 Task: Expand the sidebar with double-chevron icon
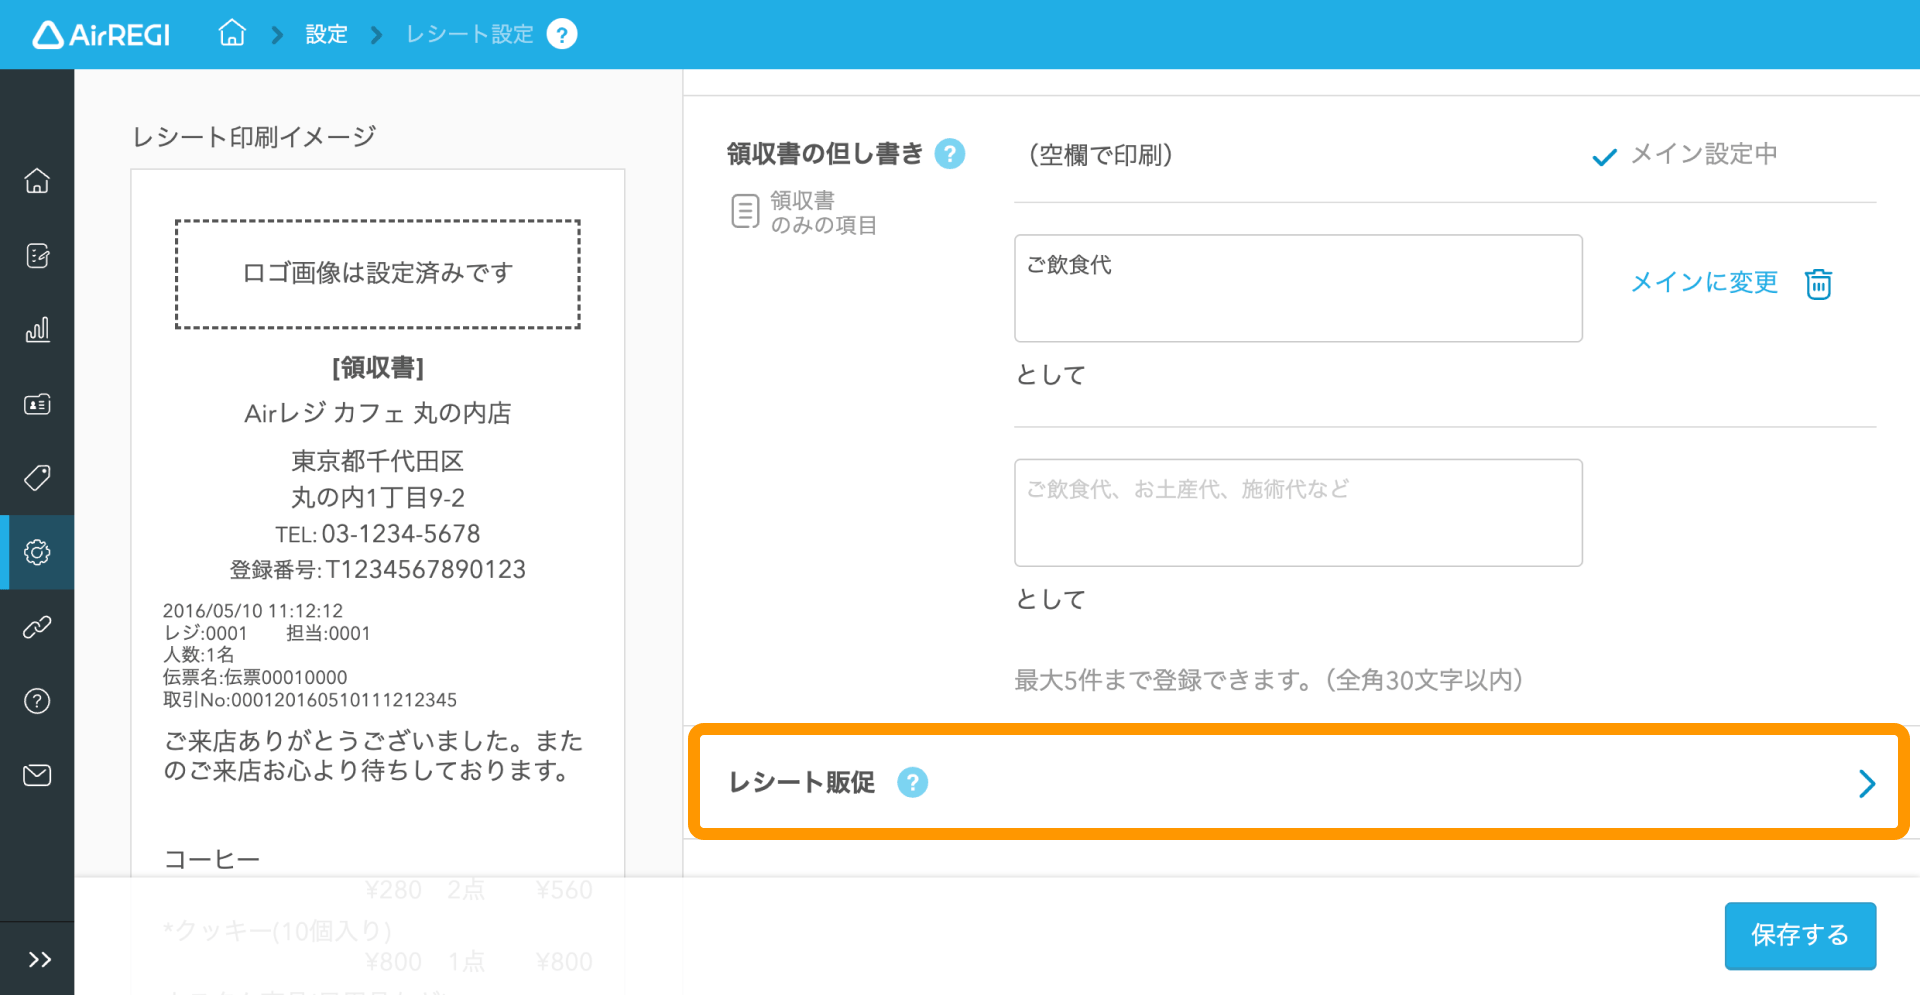point(39,960)
